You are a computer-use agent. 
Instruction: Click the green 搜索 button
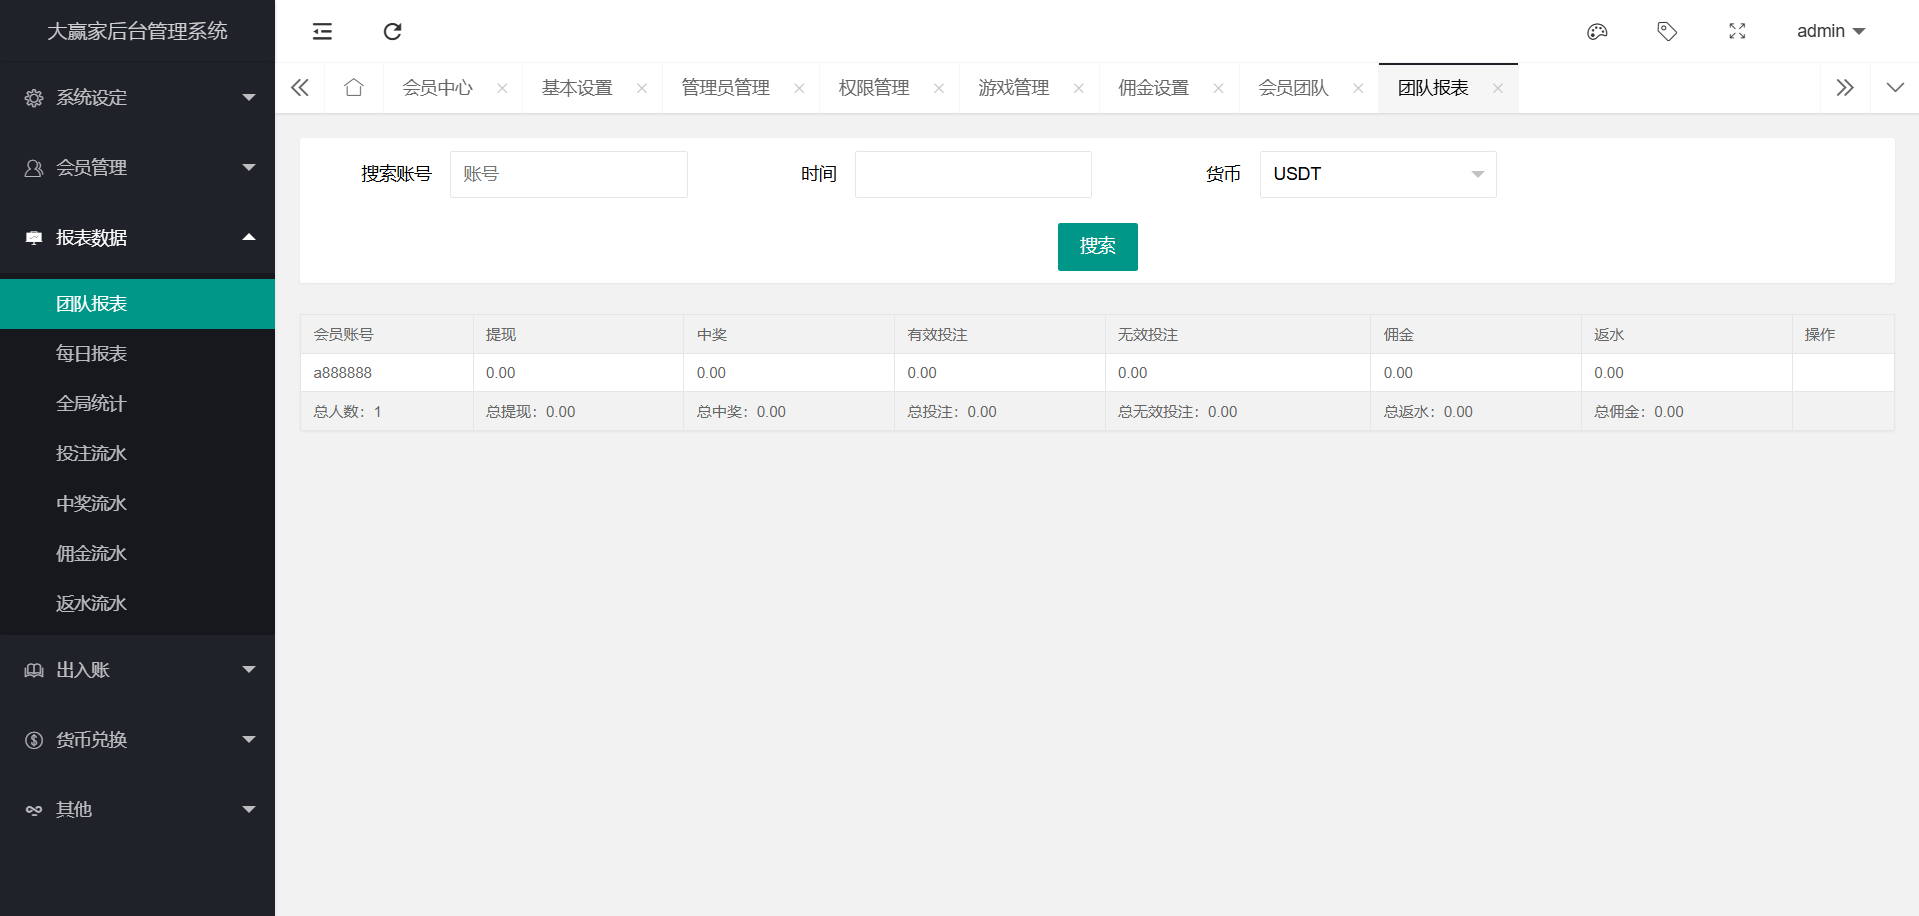pos(1097,247)
